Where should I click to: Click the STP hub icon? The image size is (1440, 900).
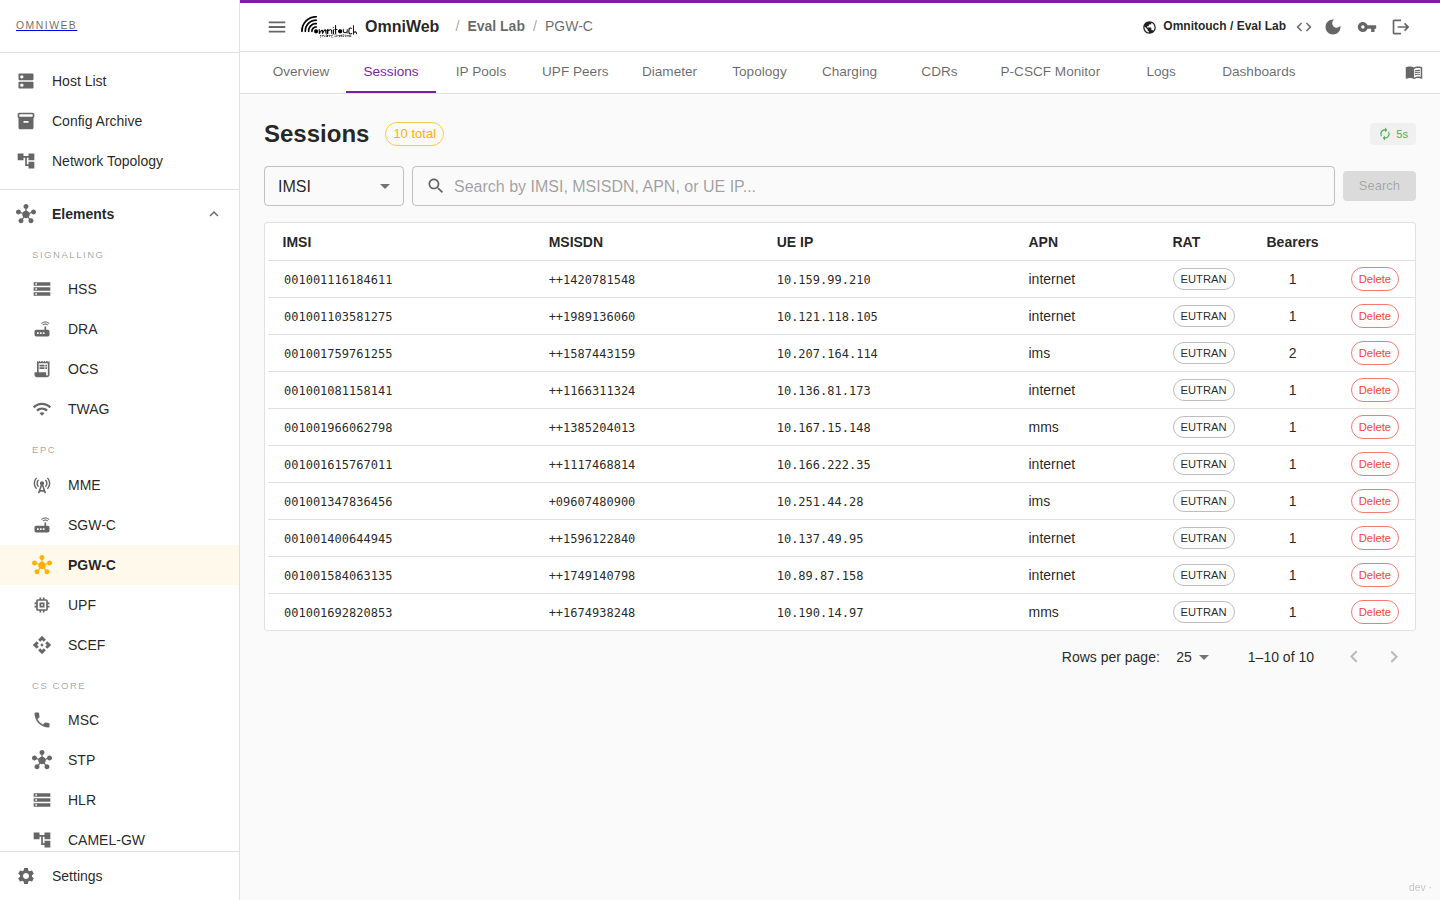[42, 760]
